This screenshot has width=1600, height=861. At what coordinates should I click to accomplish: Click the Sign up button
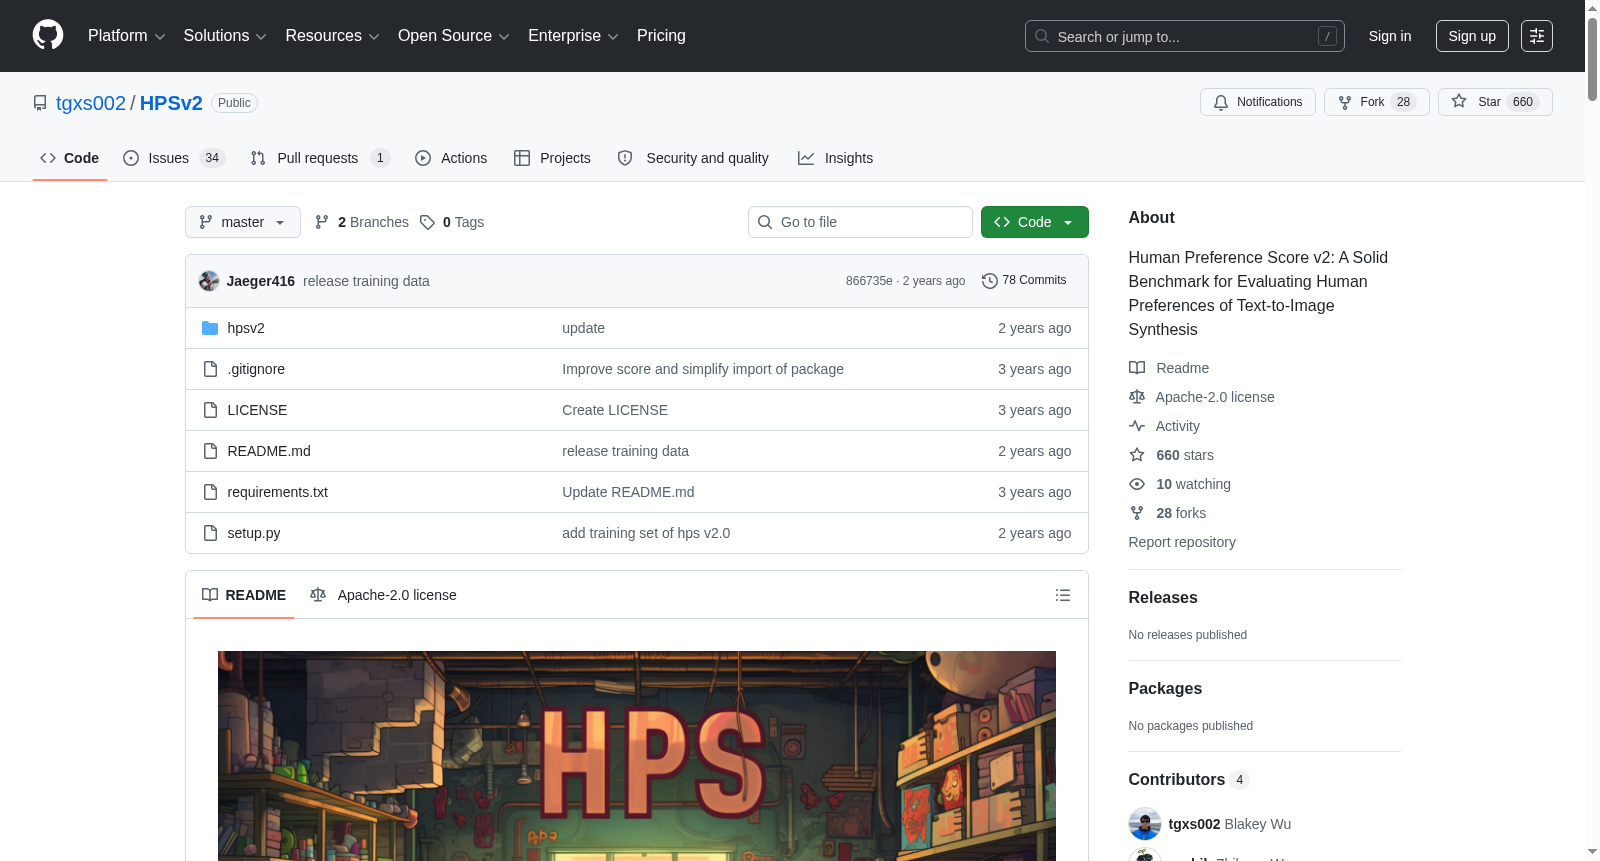coord(1472,36)
